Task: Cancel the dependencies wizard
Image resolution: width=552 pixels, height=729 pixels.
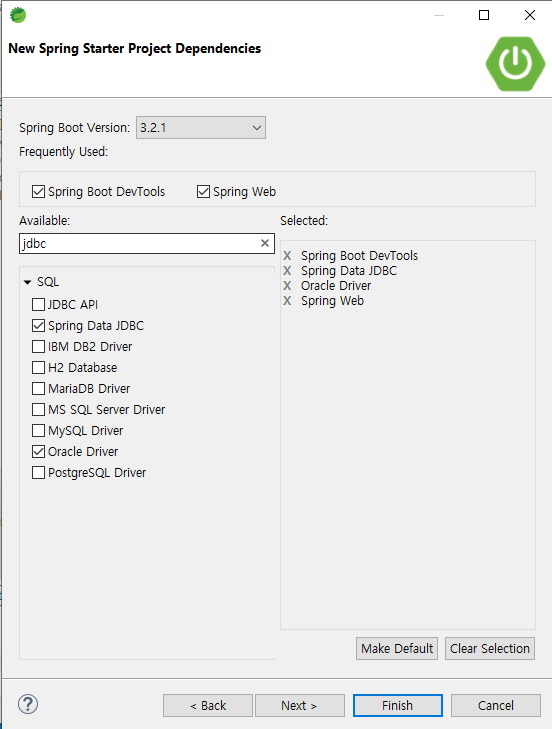Action: (x=496, y=705)
